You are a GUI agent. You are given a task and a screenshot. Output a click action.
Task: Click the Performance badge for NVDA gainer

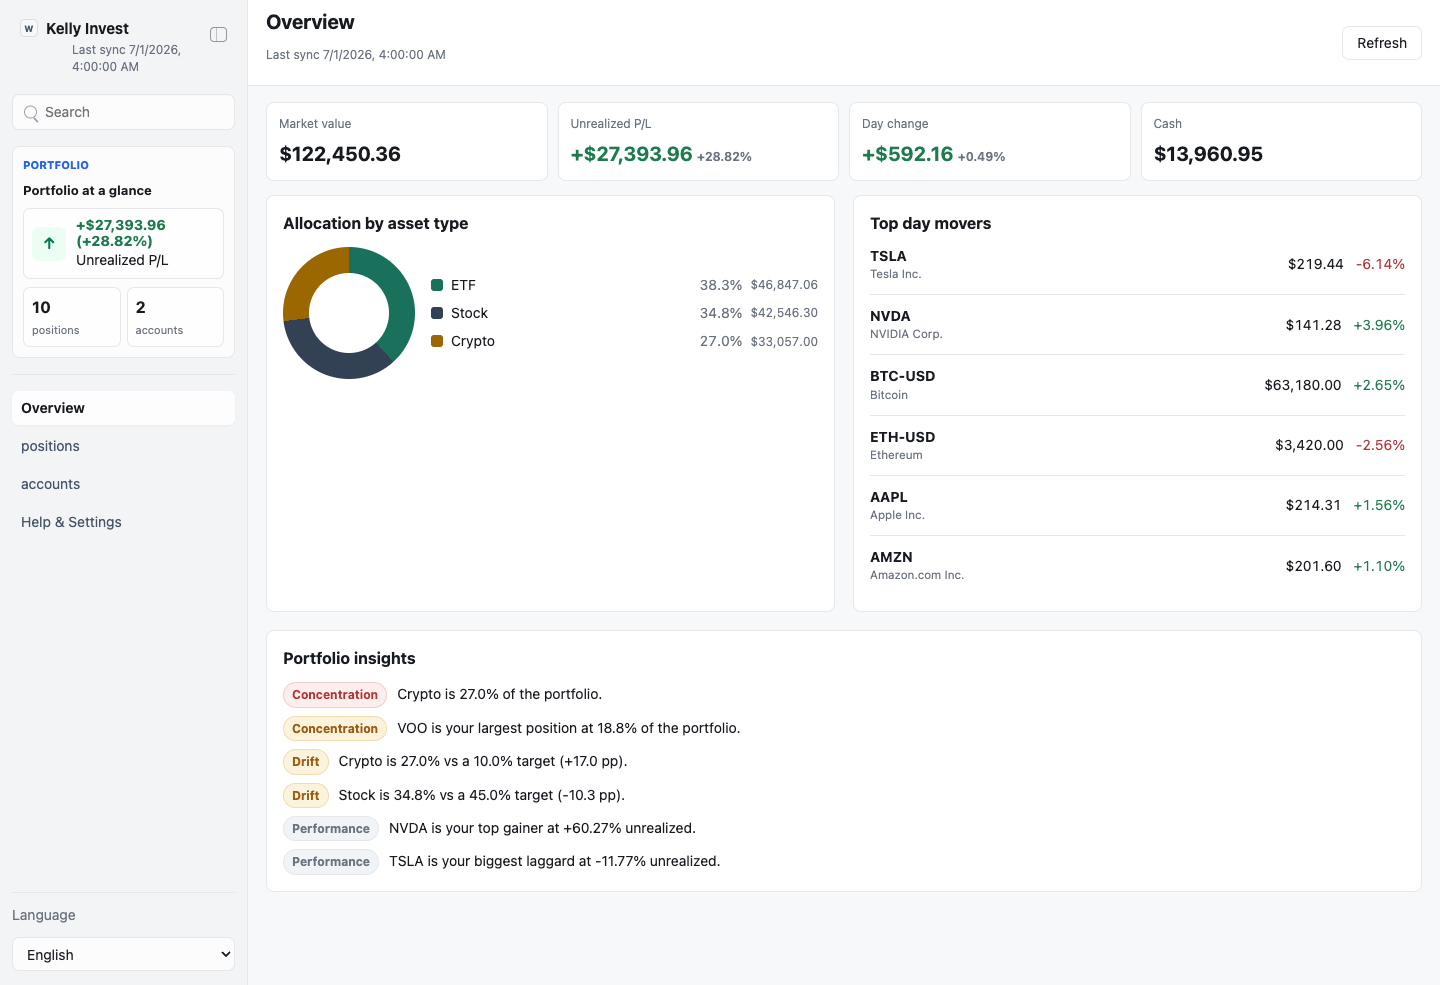[331, 829]
